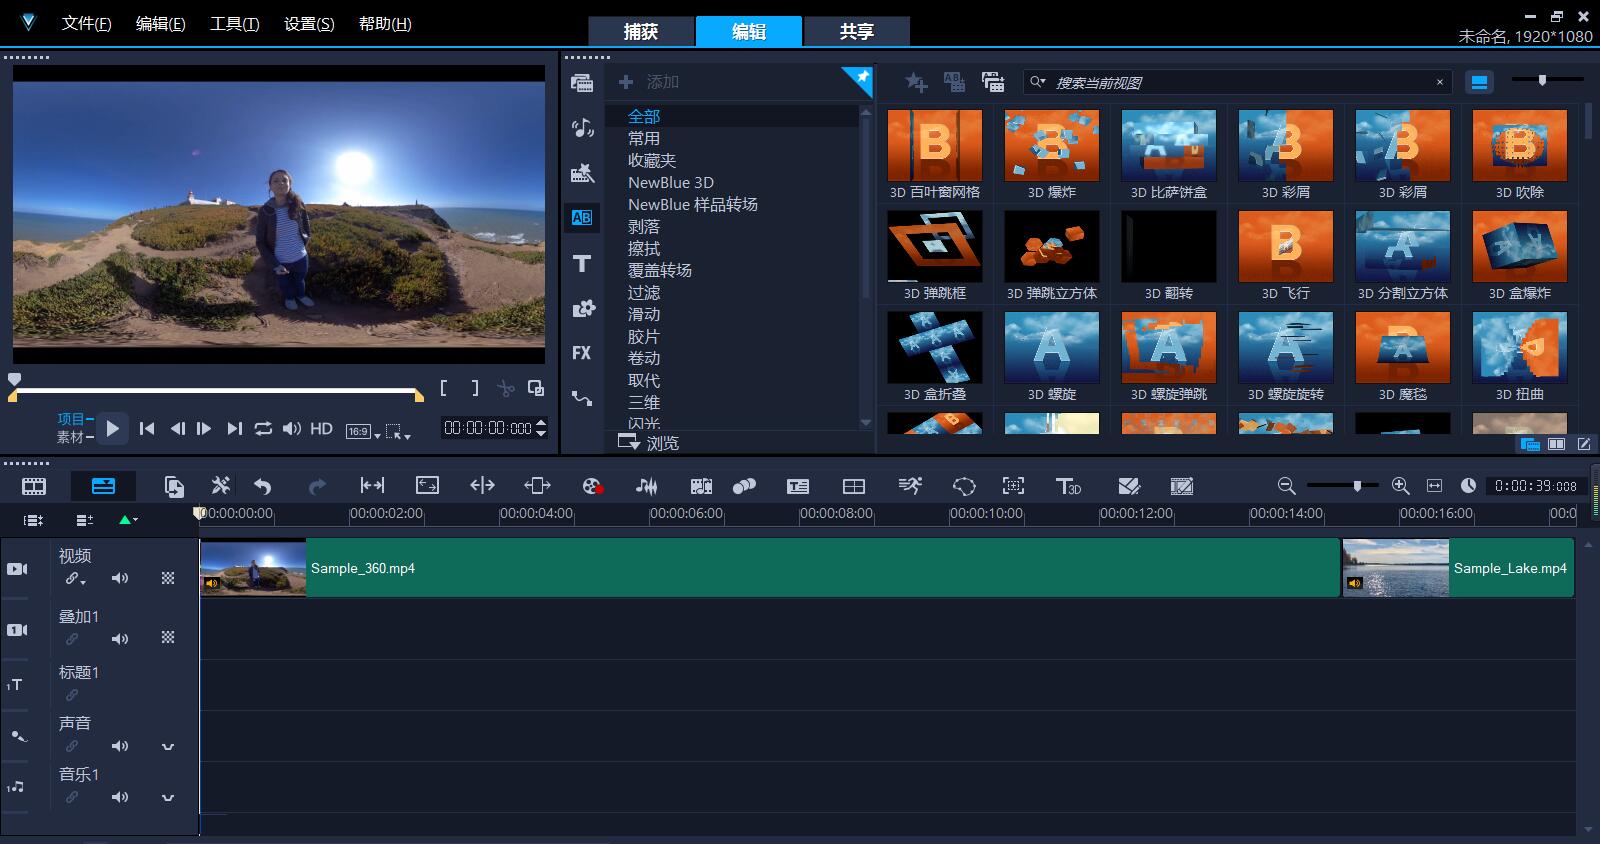
Task: Open the resize/crop mode dropdown
Action: [x=398, y=432]
